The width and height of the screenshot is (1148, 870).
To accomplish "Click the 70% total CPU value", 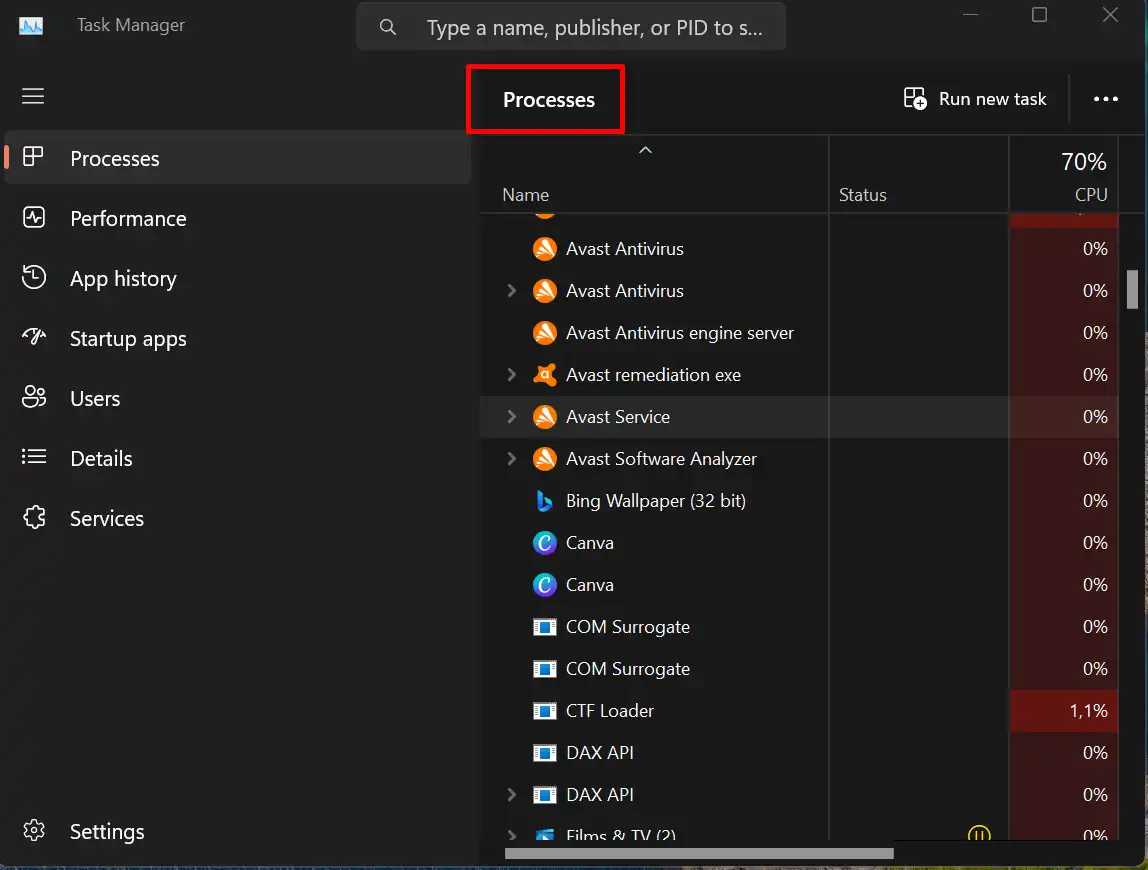I will (x=1084, y=161).
